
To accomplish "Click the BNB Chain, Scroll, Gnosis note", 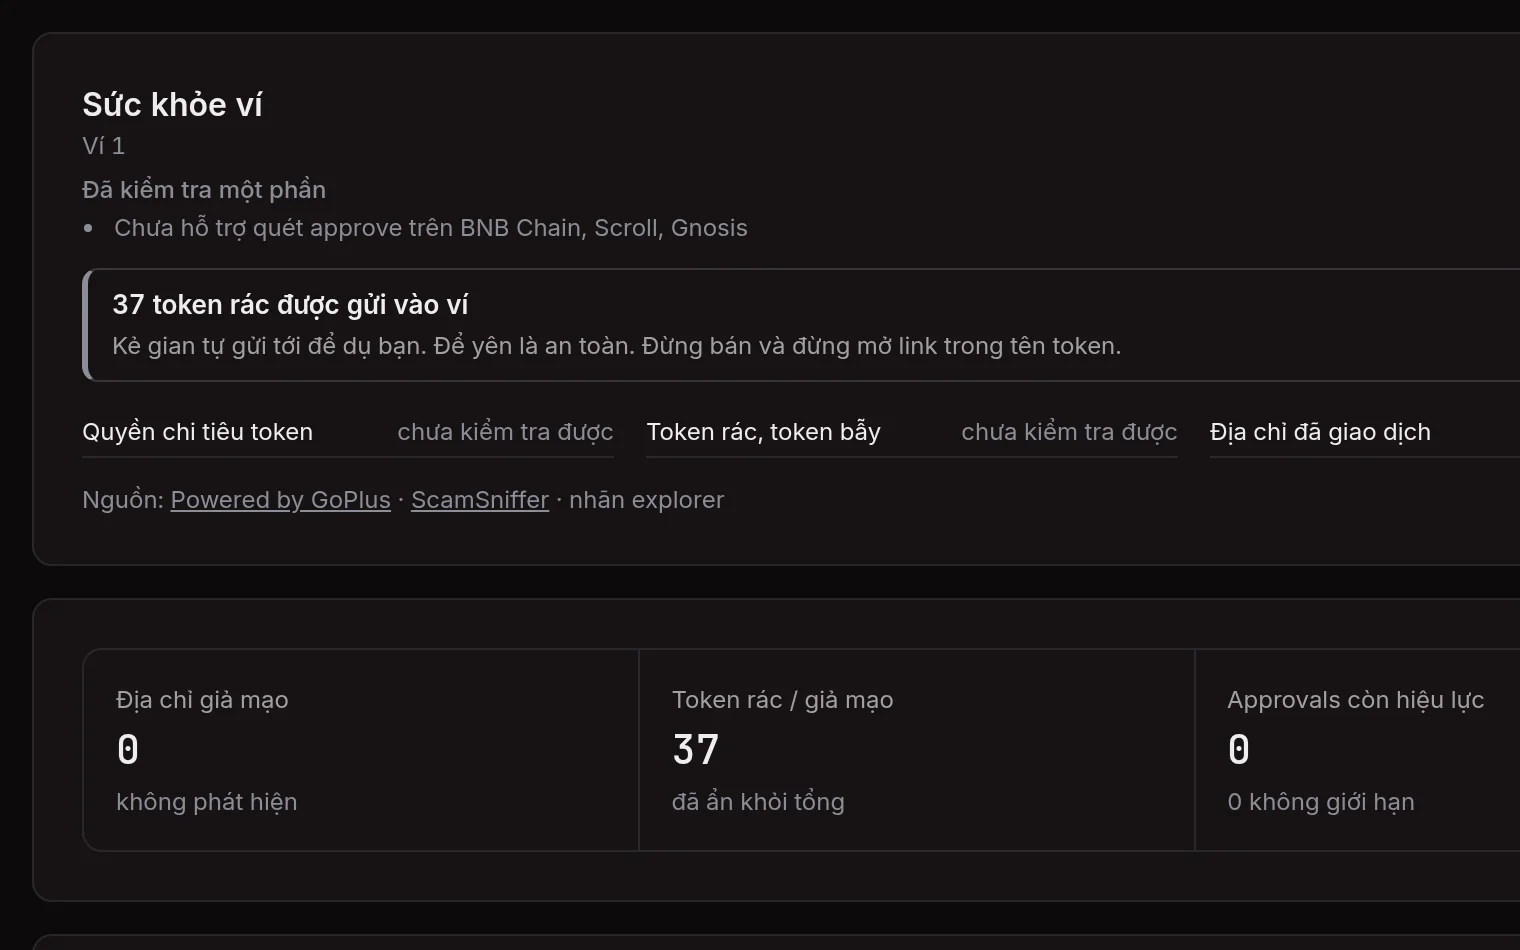I will pyautogui.click(x=431, y=228).
